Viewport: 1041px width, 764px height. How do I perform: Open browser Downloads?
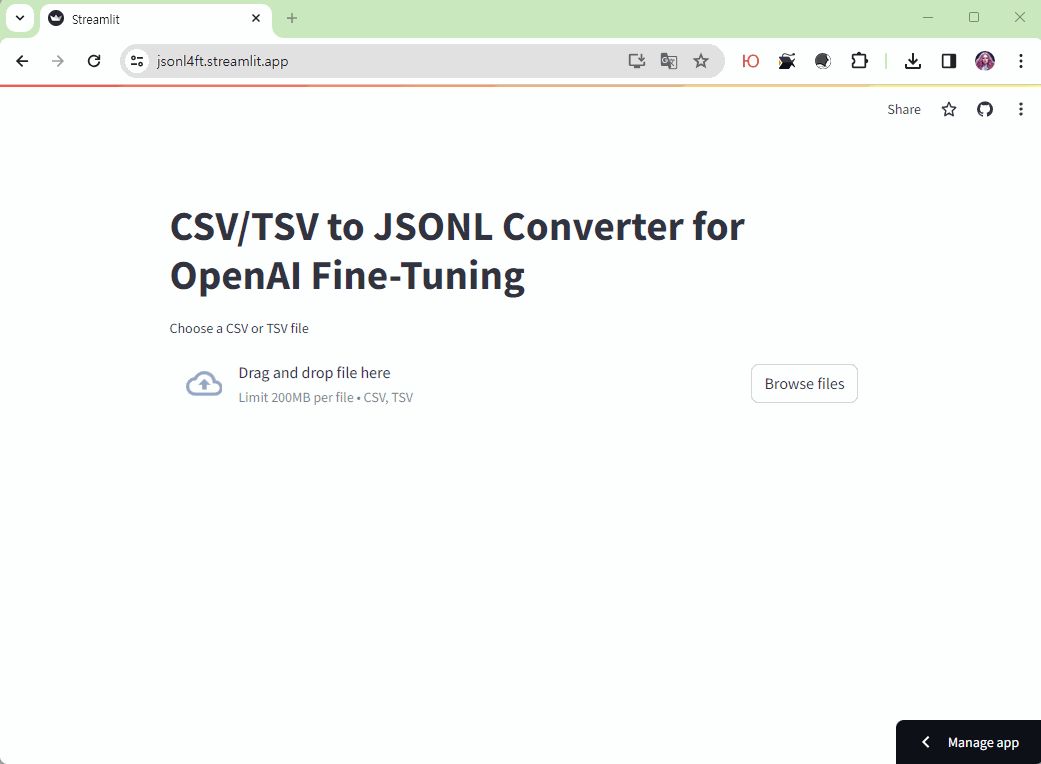pos(913,61)
